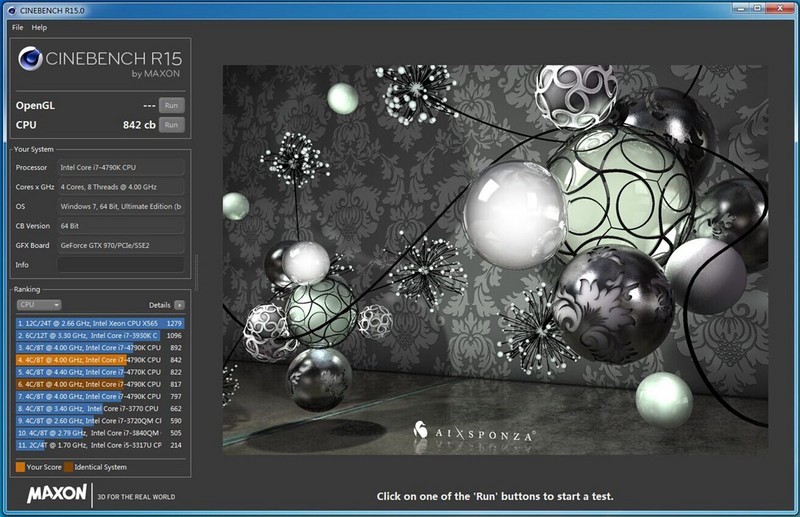Image resolution: width=800 pixels, height=517 pixels.
Task: Click the Cinebench icon in the title bar
Action: click(11, 11)
